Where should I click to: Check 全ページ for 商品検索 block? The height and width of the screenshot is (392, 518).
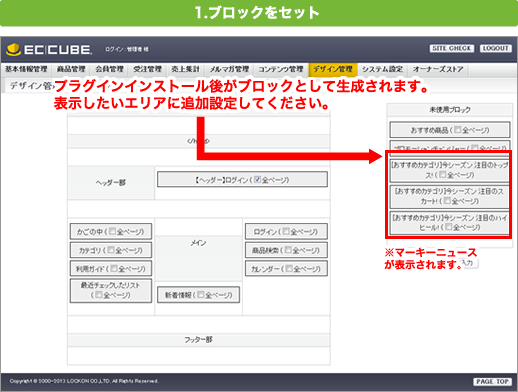pyautogui.click(x=288, y=250)
